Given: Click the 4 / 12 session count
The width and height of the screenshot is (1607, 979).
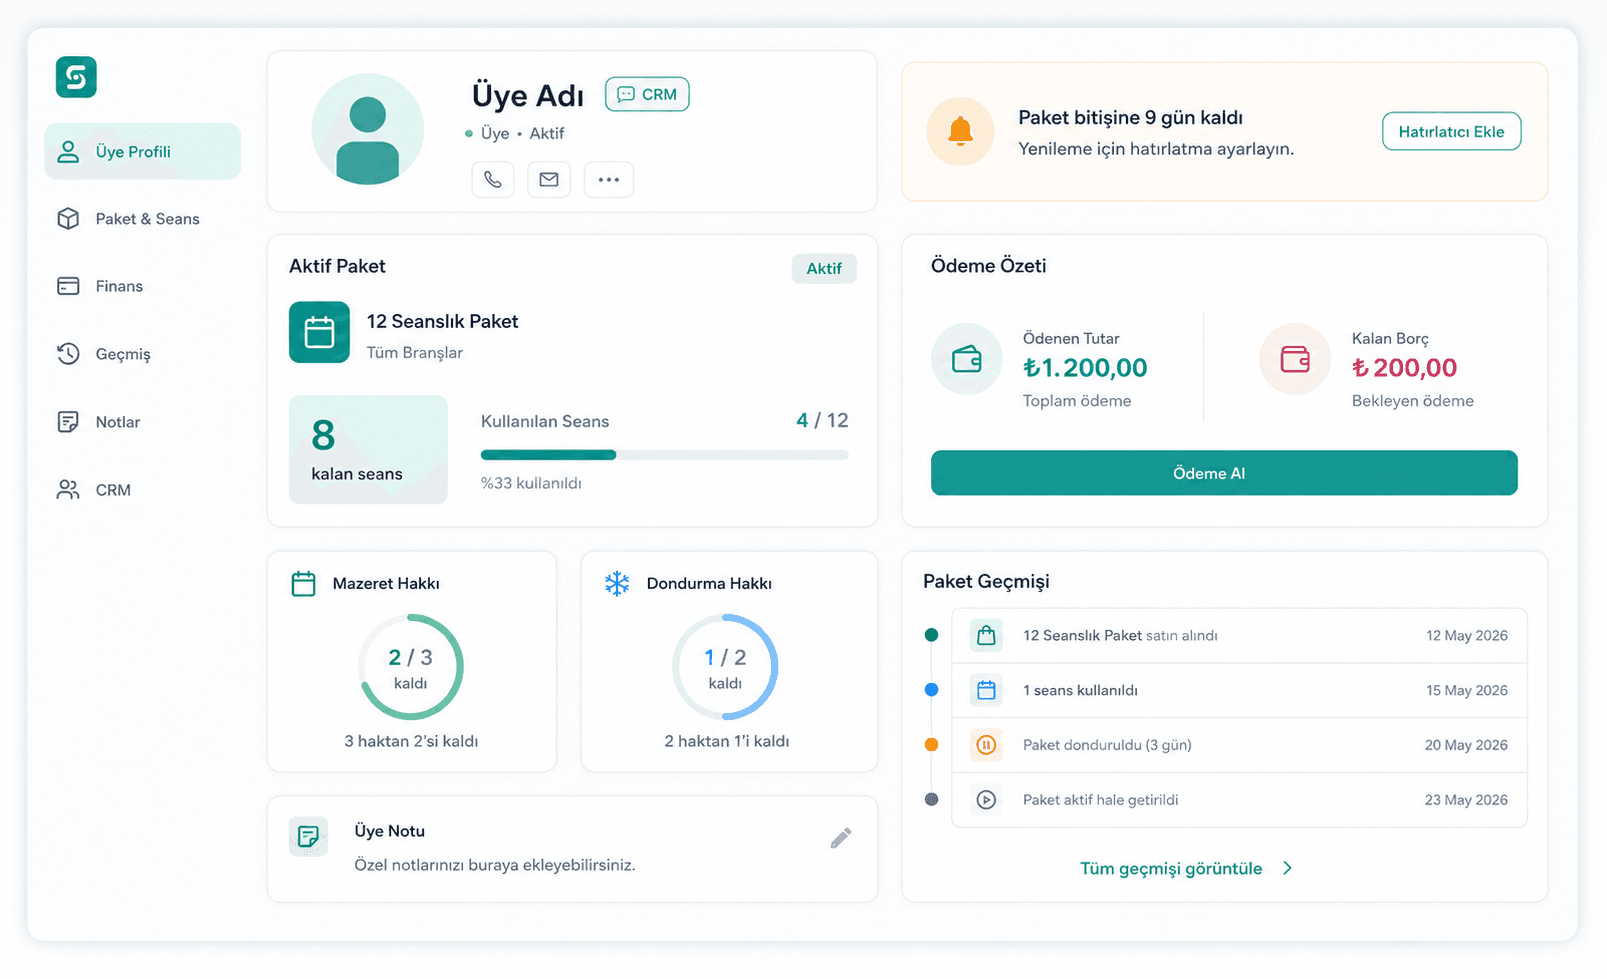Looking at the screenshot, I should 822,420.
